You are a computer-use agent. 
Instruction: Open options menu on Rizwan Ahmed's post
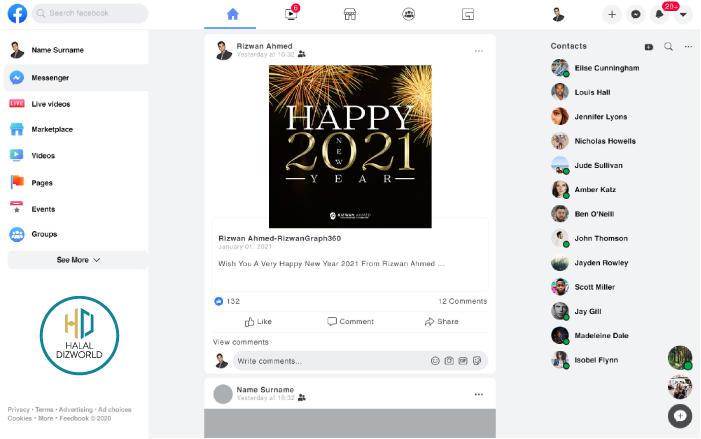pyautogui.click(x=479, y=50)
